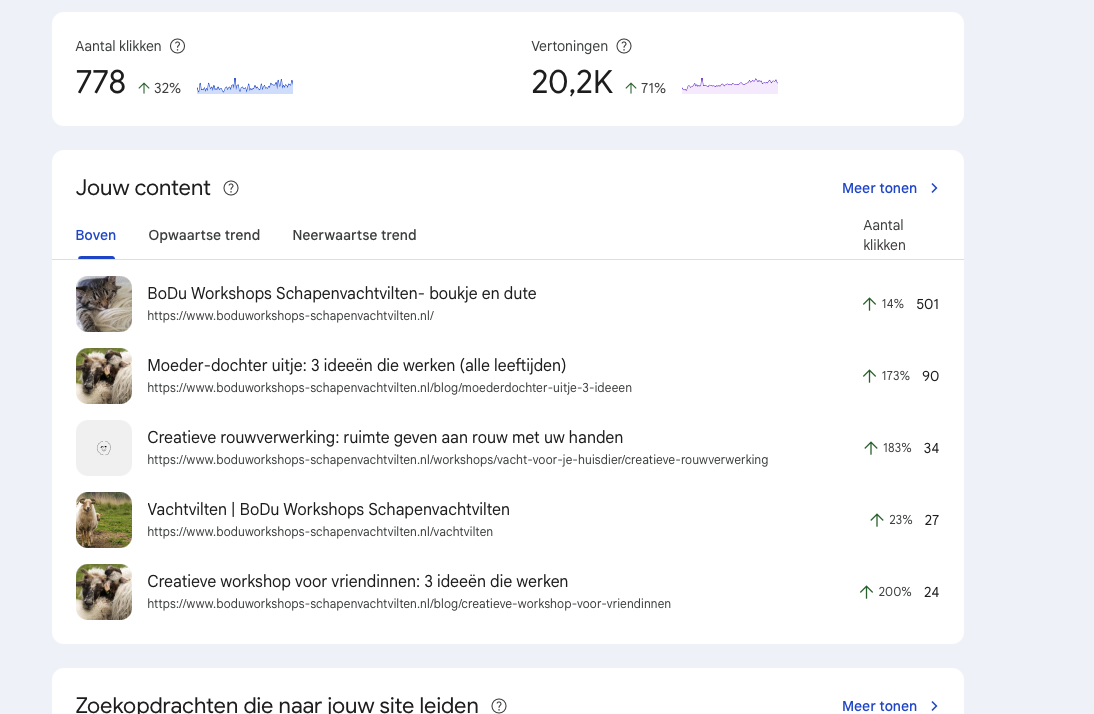Image resolution: width=1094 pixels, height=714 pixels.
Task: Open help icon next to Aantal klikken
Action: point(178,46)
